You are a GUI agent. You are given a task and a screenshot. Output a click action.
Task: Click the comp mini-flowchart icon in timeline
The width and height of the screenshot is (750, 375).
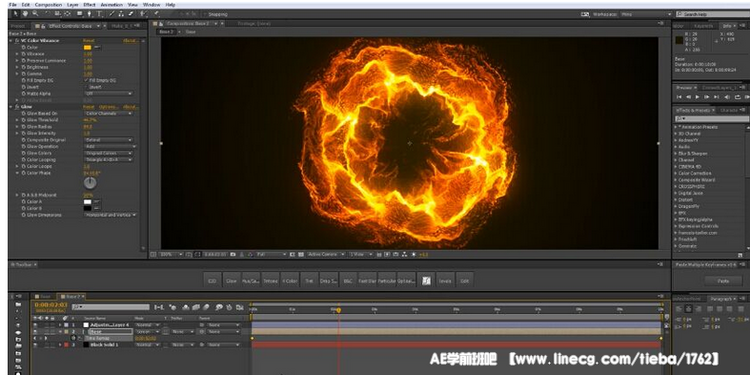point(158,307)
